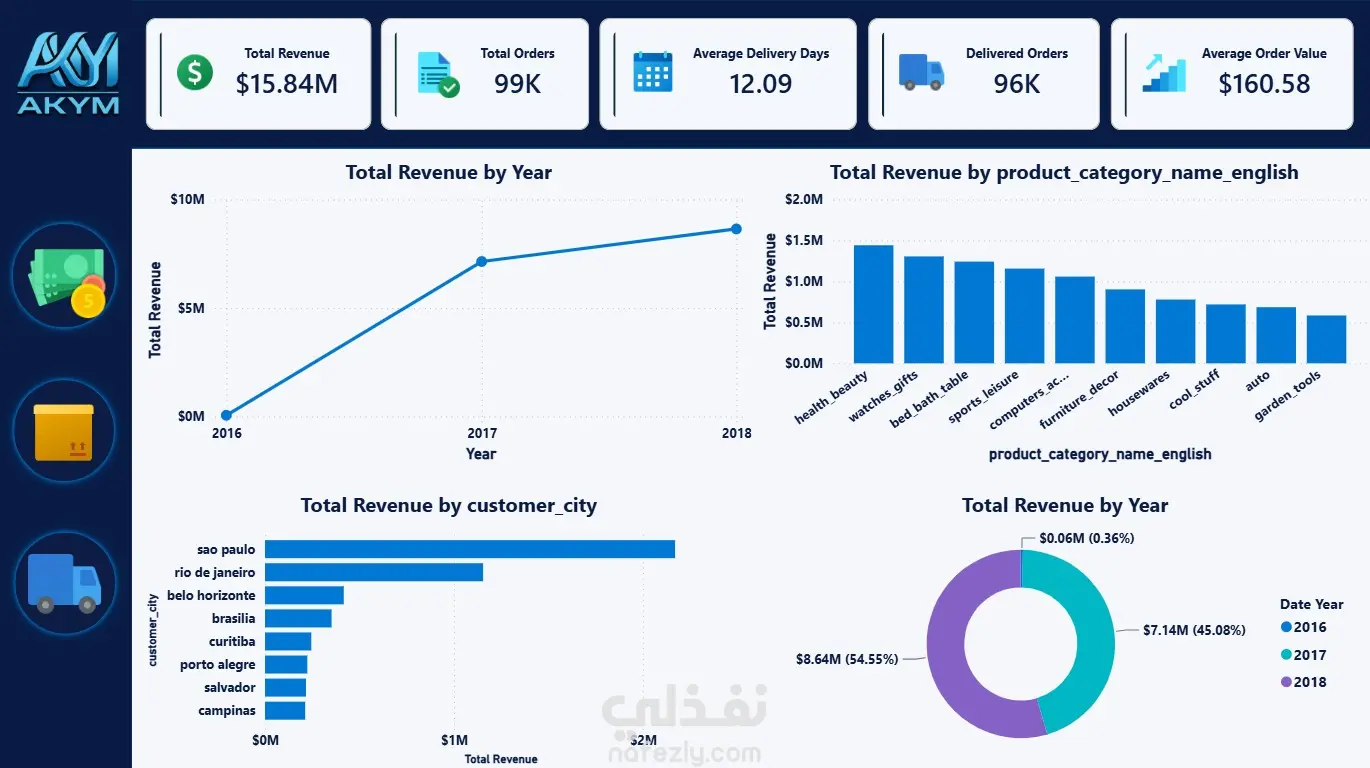The image size is (1370, 768).
Task: Select the belo horizonte revenue bar
Action: (304, 595)
